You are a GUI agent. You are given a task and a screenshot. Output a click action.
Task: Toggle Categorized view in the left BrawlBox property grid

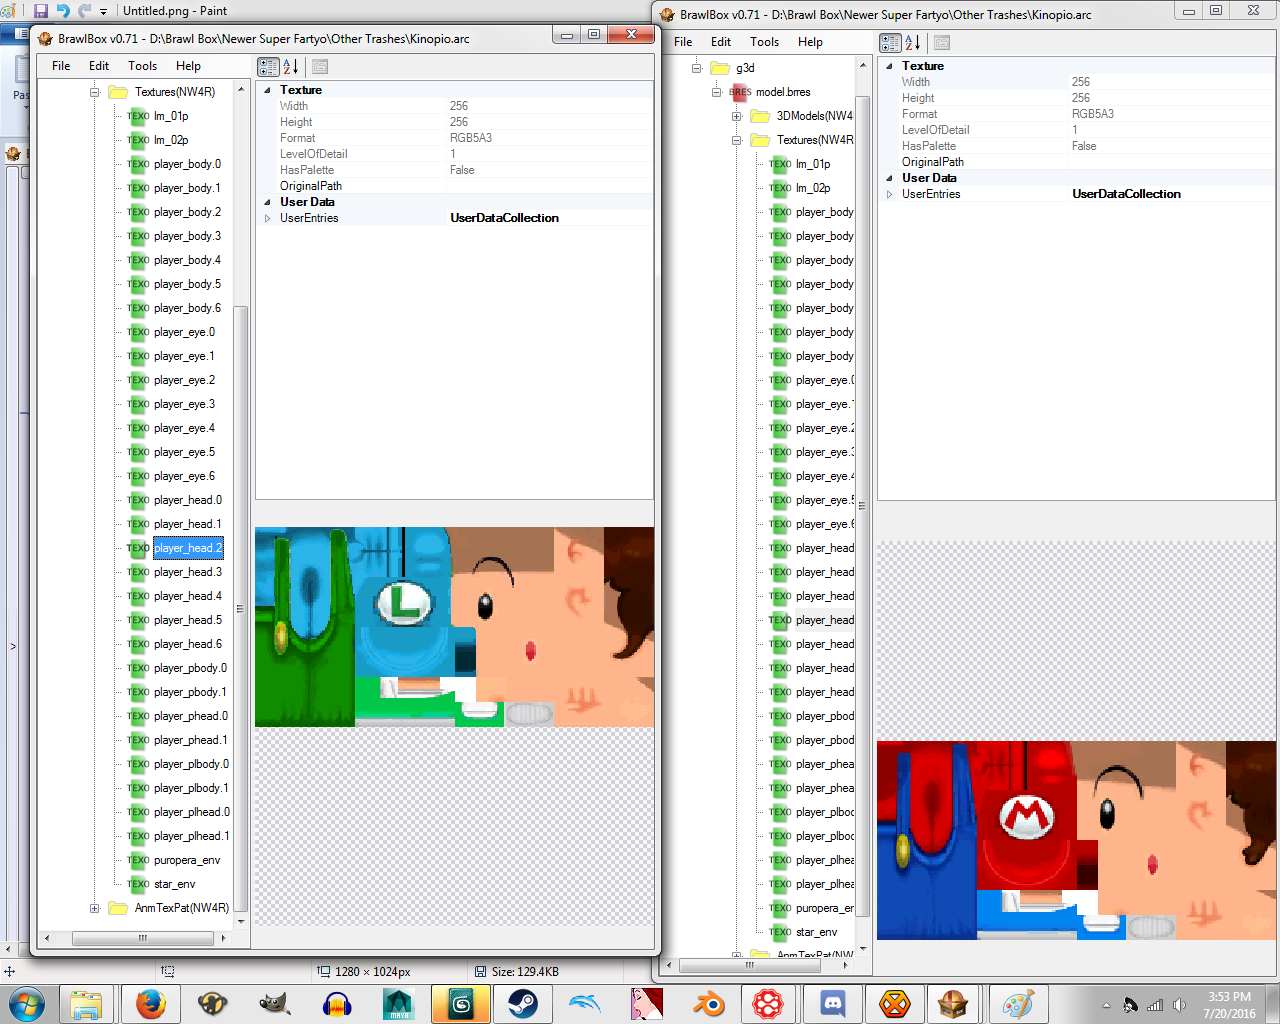[x=268, y=67]
